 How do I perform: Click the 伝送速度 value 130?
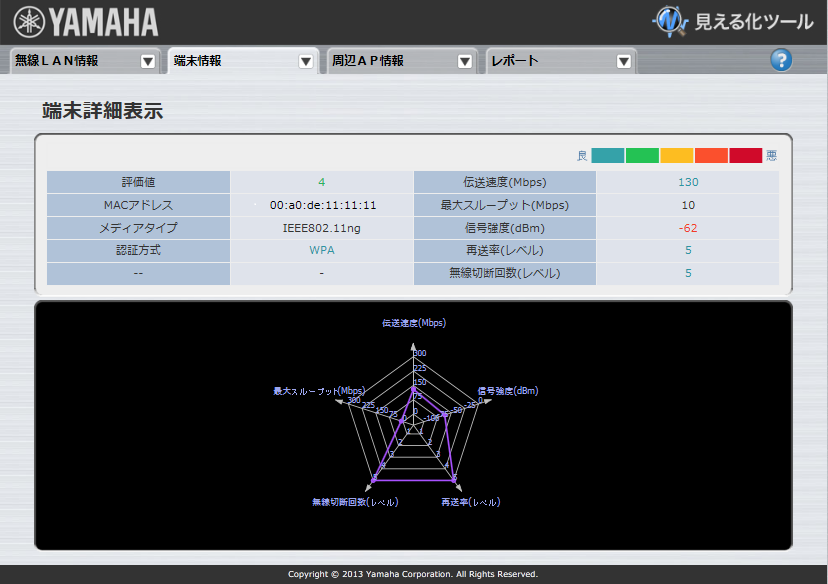pos(688,182)
